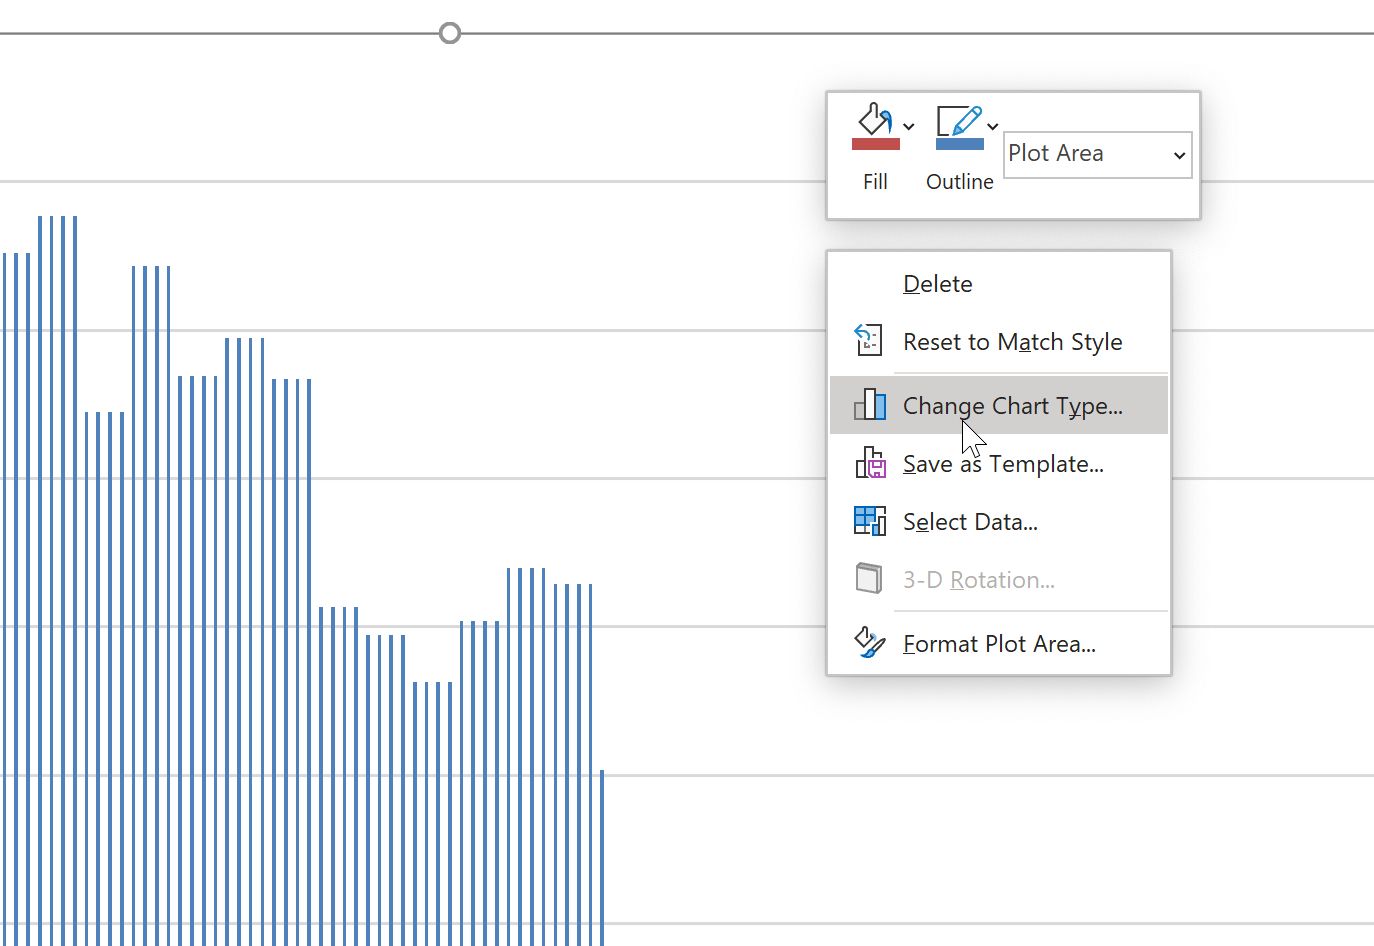
Task: Select the shortest single blue bar
Action: [602, 858]
